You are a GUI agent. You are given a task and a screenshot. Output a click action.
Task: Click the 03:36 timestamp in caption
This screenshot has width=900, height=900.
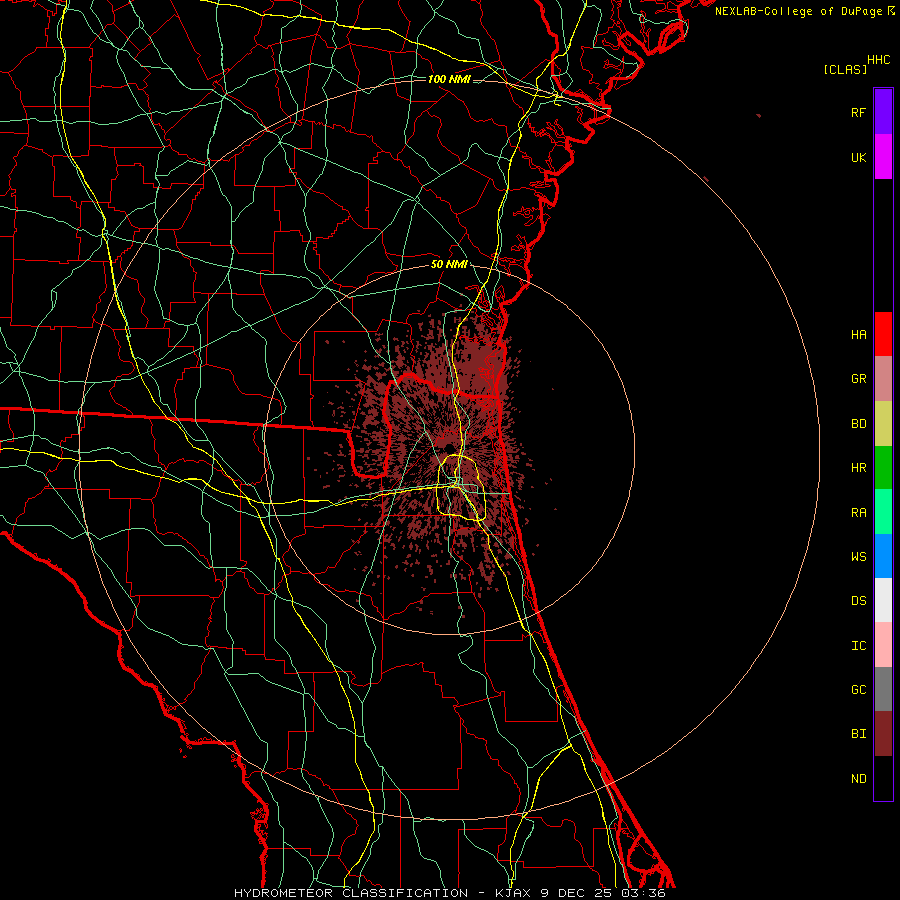pyautogui.click(x=643, y=893)
